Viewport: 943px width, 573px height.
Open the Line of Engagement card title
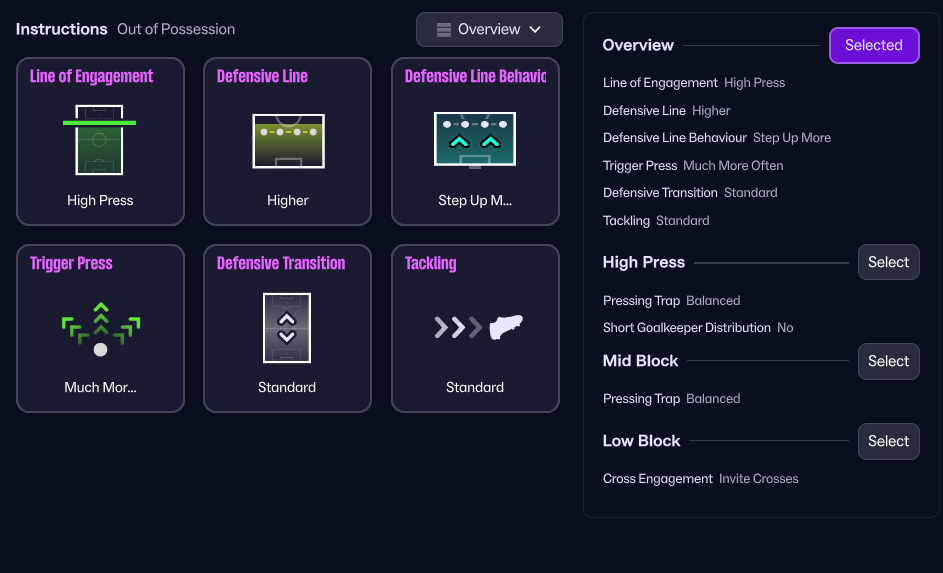92,76
